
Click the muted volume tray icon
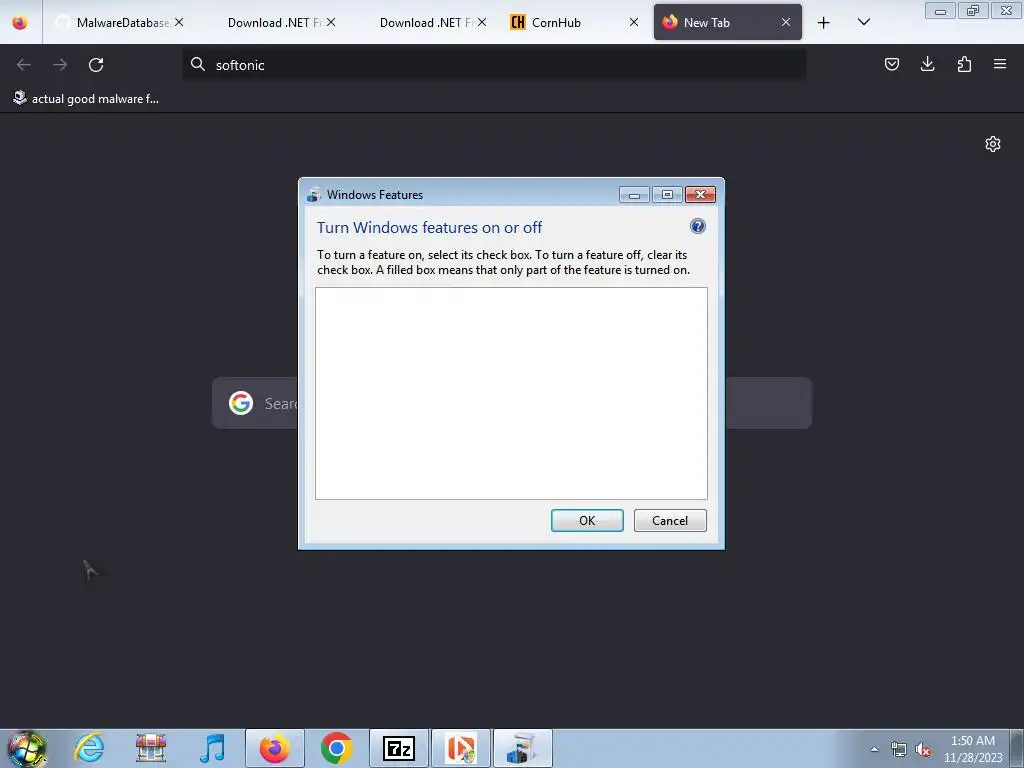tap(923, 749)
